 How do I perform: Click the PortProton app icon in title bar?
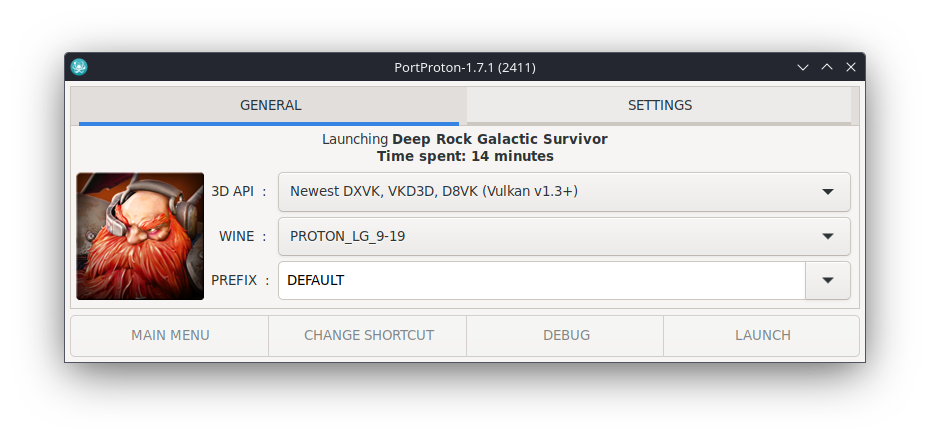[x=80, y=67]
